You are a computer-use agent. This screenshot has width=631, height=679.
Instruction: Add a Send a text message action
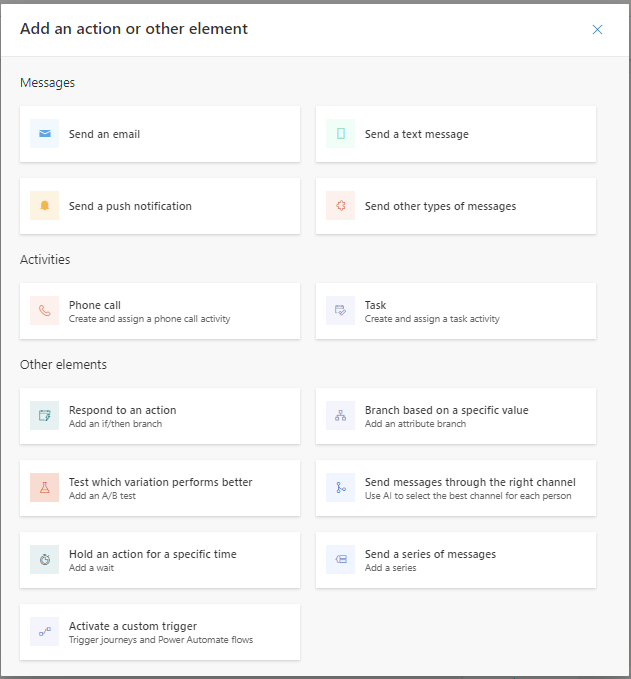point(416,134)
